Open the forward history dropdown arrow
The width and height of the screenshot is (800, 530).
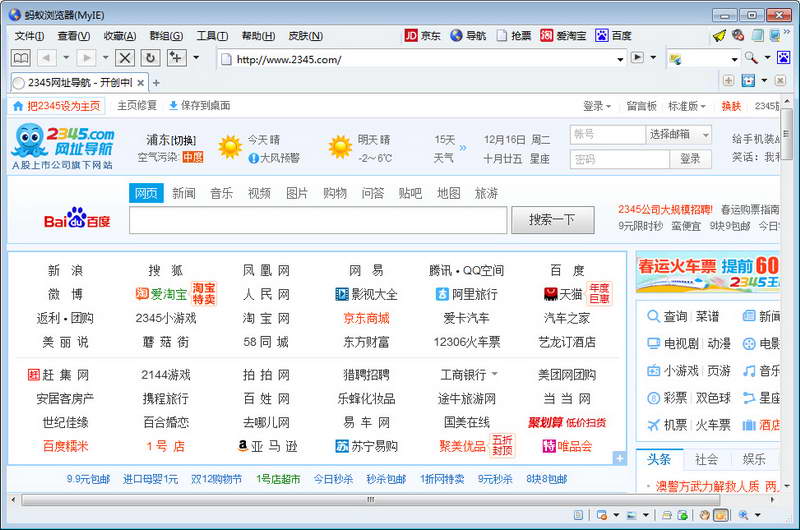click(x=106, y=58)
